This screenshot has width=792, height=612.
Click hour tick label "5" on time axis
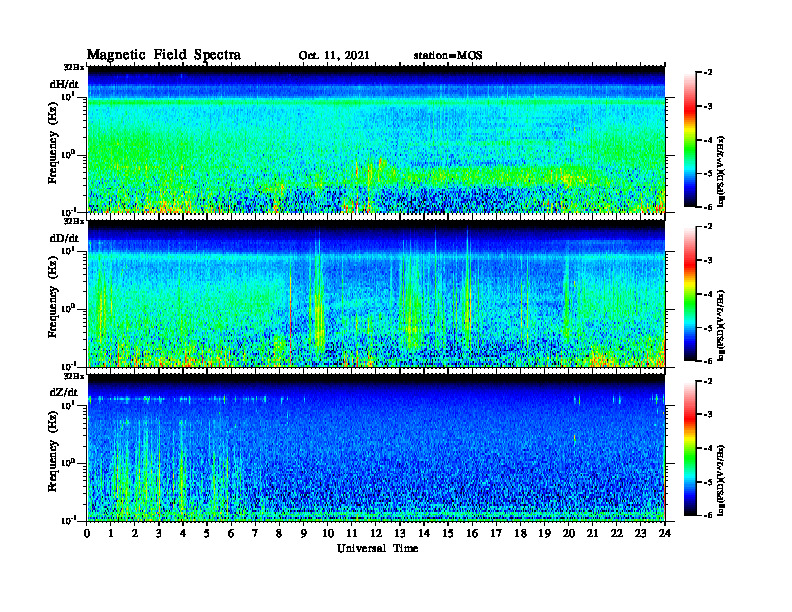click(x=207, y=534)
